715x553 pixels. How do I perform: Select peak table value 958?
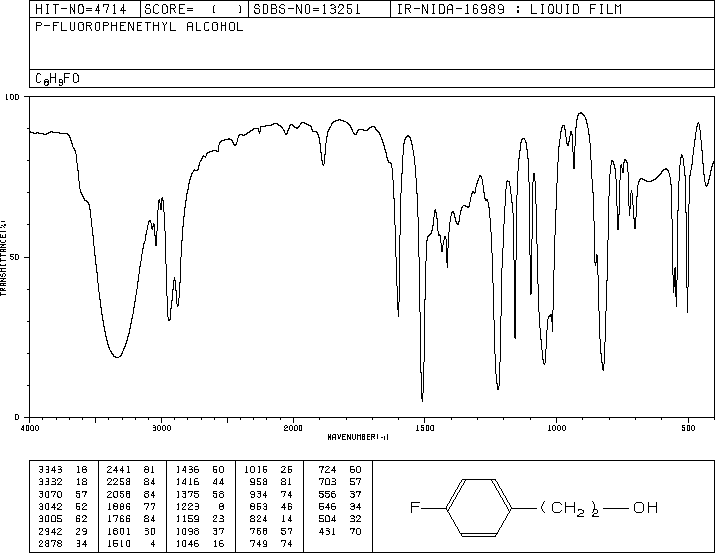click(259, 482)
